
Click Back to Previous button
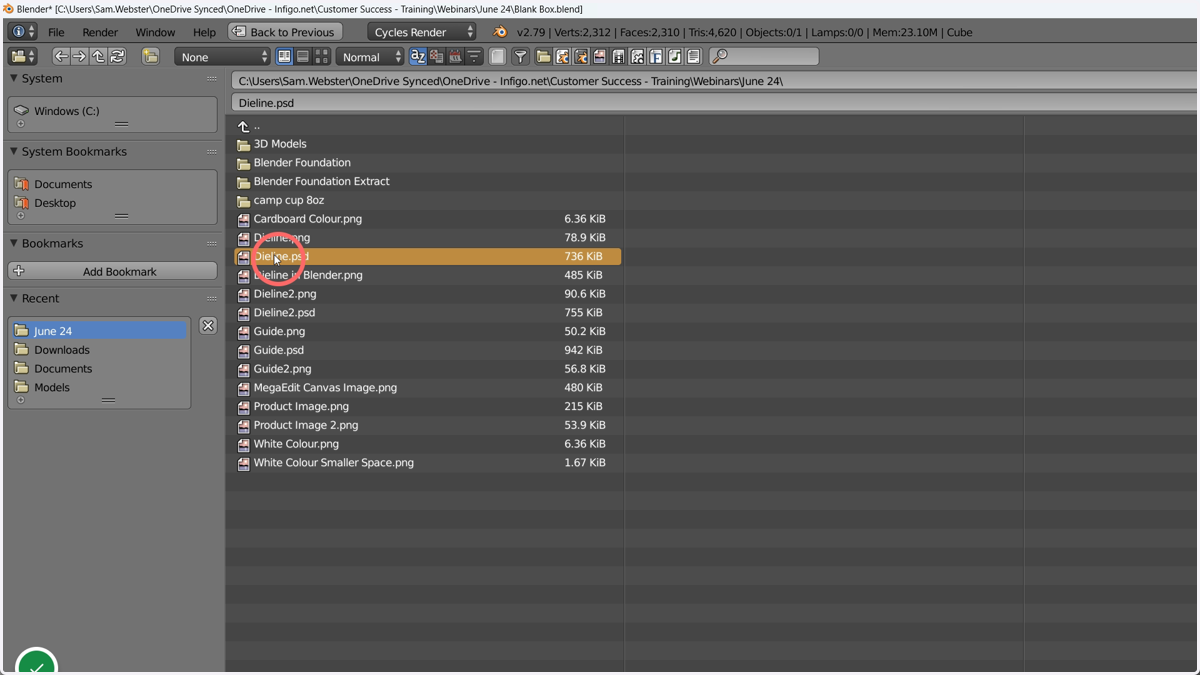click(x=285, y=32)
